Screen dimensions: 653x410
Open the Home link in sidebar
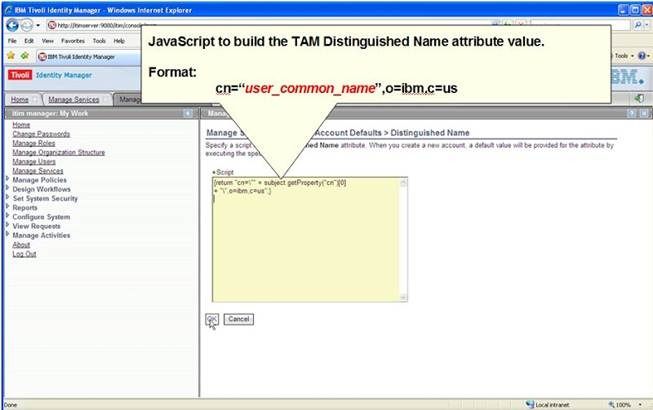(x=21, y=125)
